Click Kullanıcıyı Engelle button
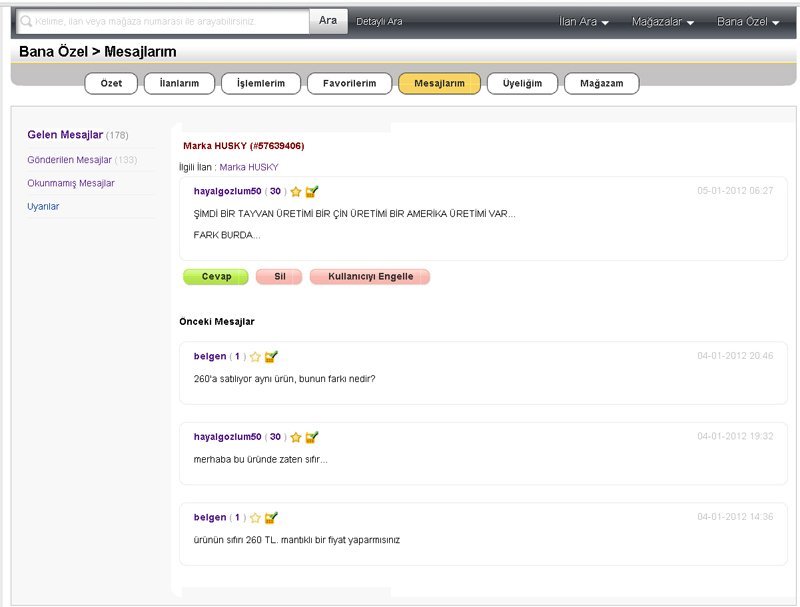This screenshot has width=800, height=607. coord(370,277)
